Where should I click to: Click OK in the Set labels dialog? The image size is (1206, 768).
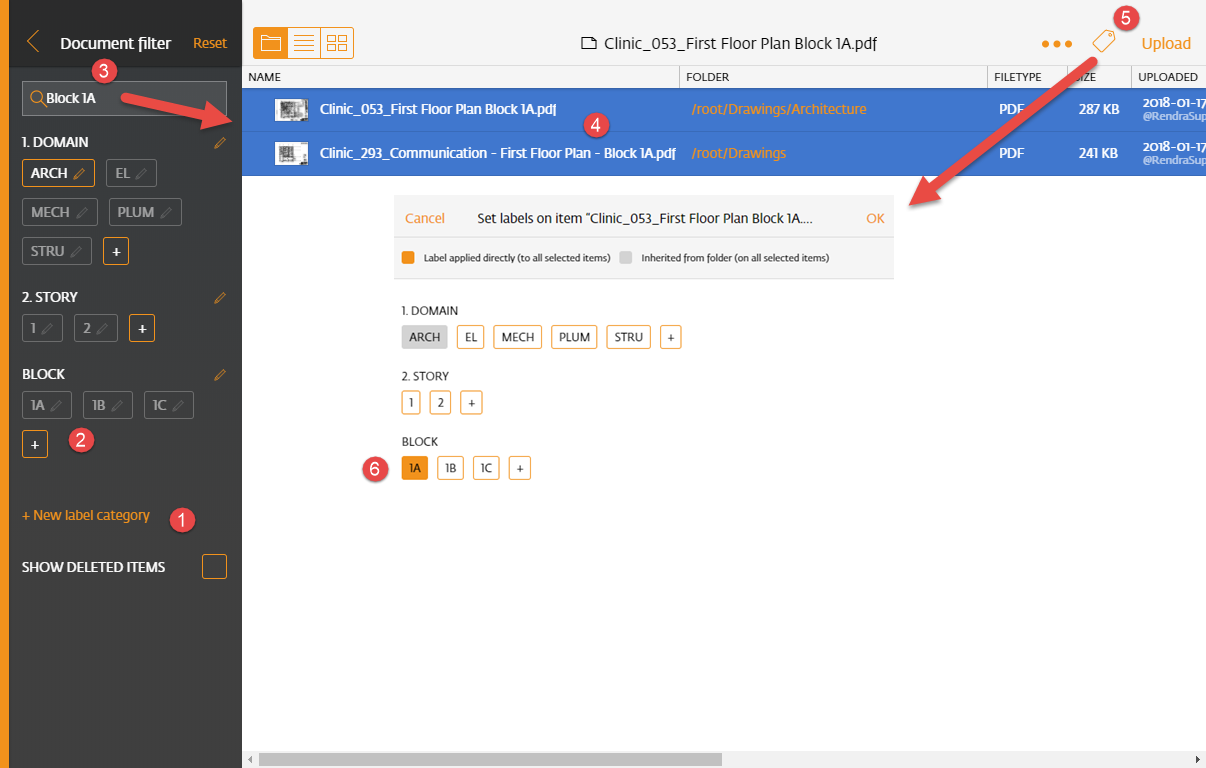coord(875,218)
